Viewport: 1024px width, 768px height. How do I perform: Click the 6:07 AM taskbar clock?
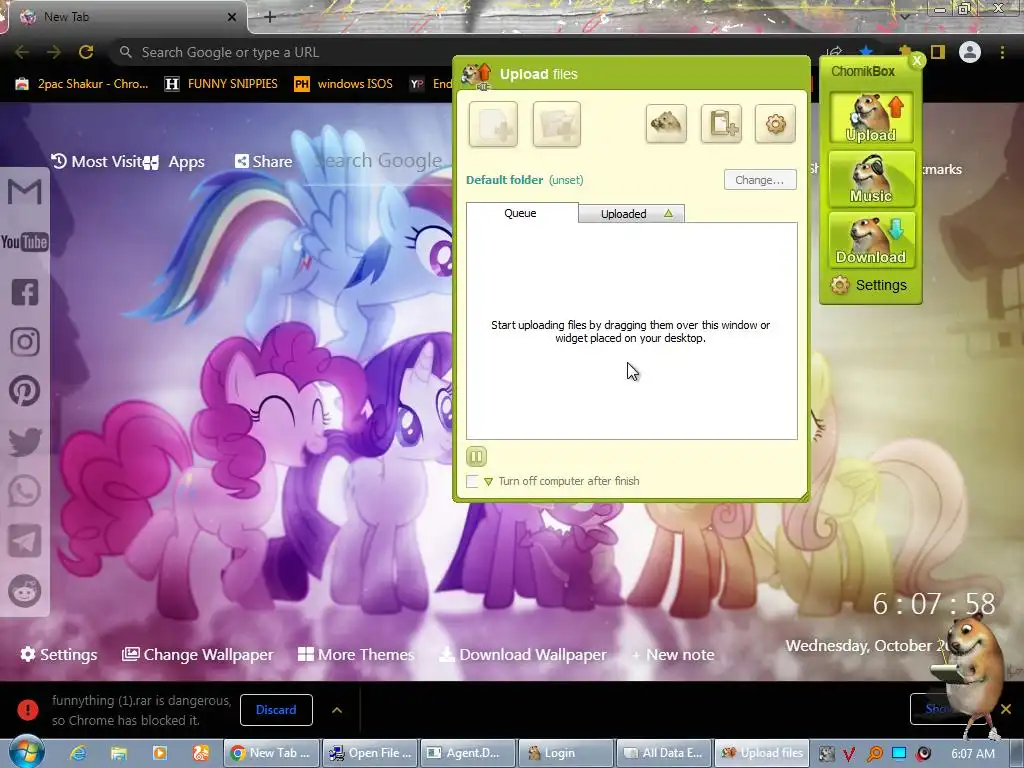point(973,753)
